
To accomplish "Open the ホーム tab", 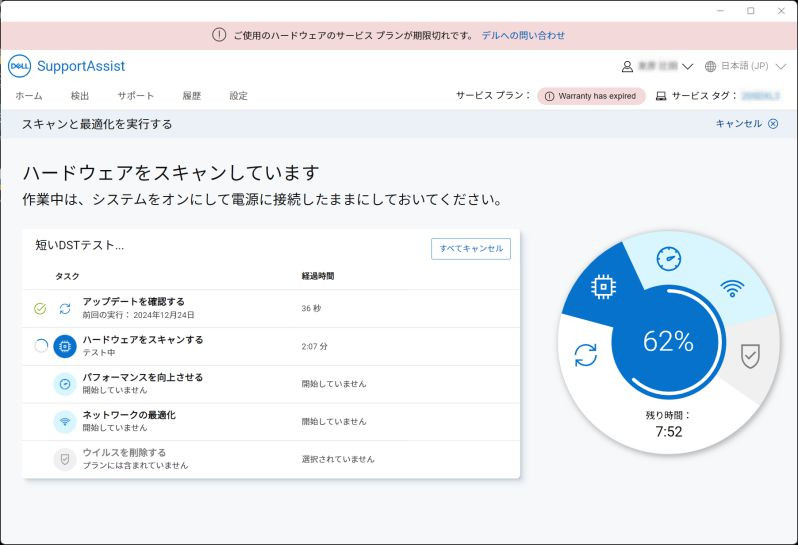I will [29, 96].
